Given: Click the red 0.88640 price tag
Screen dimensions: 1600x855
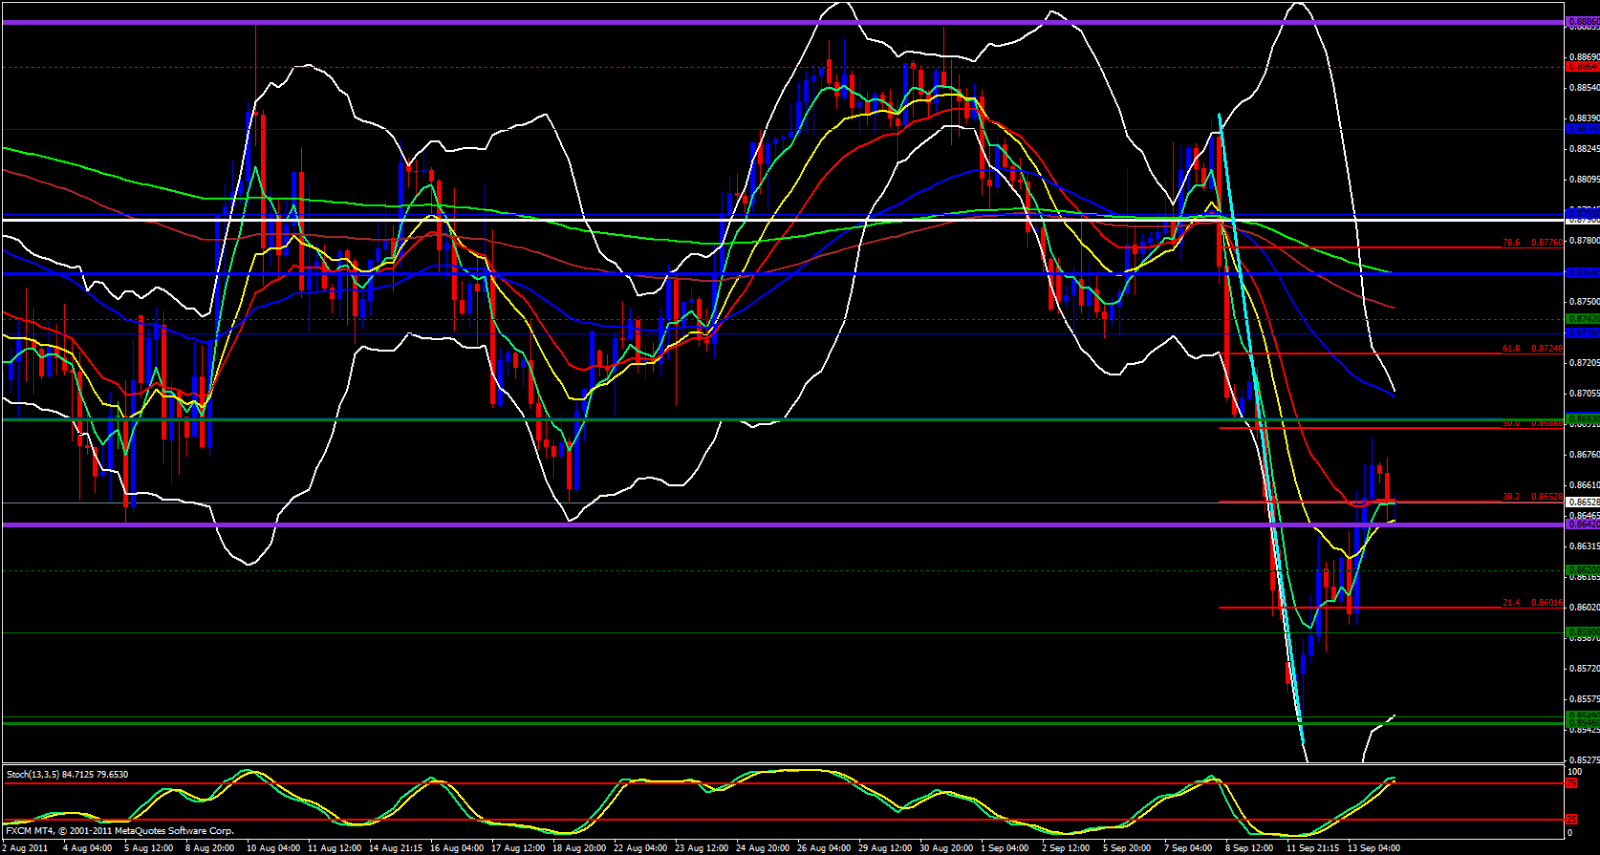Looking at the screenshot, I should (1582, 67).
